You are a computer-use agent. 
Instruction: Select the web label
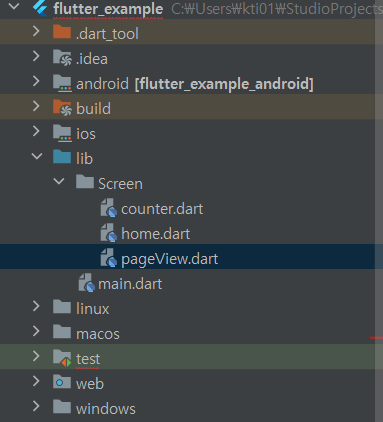tap(90, 384)
